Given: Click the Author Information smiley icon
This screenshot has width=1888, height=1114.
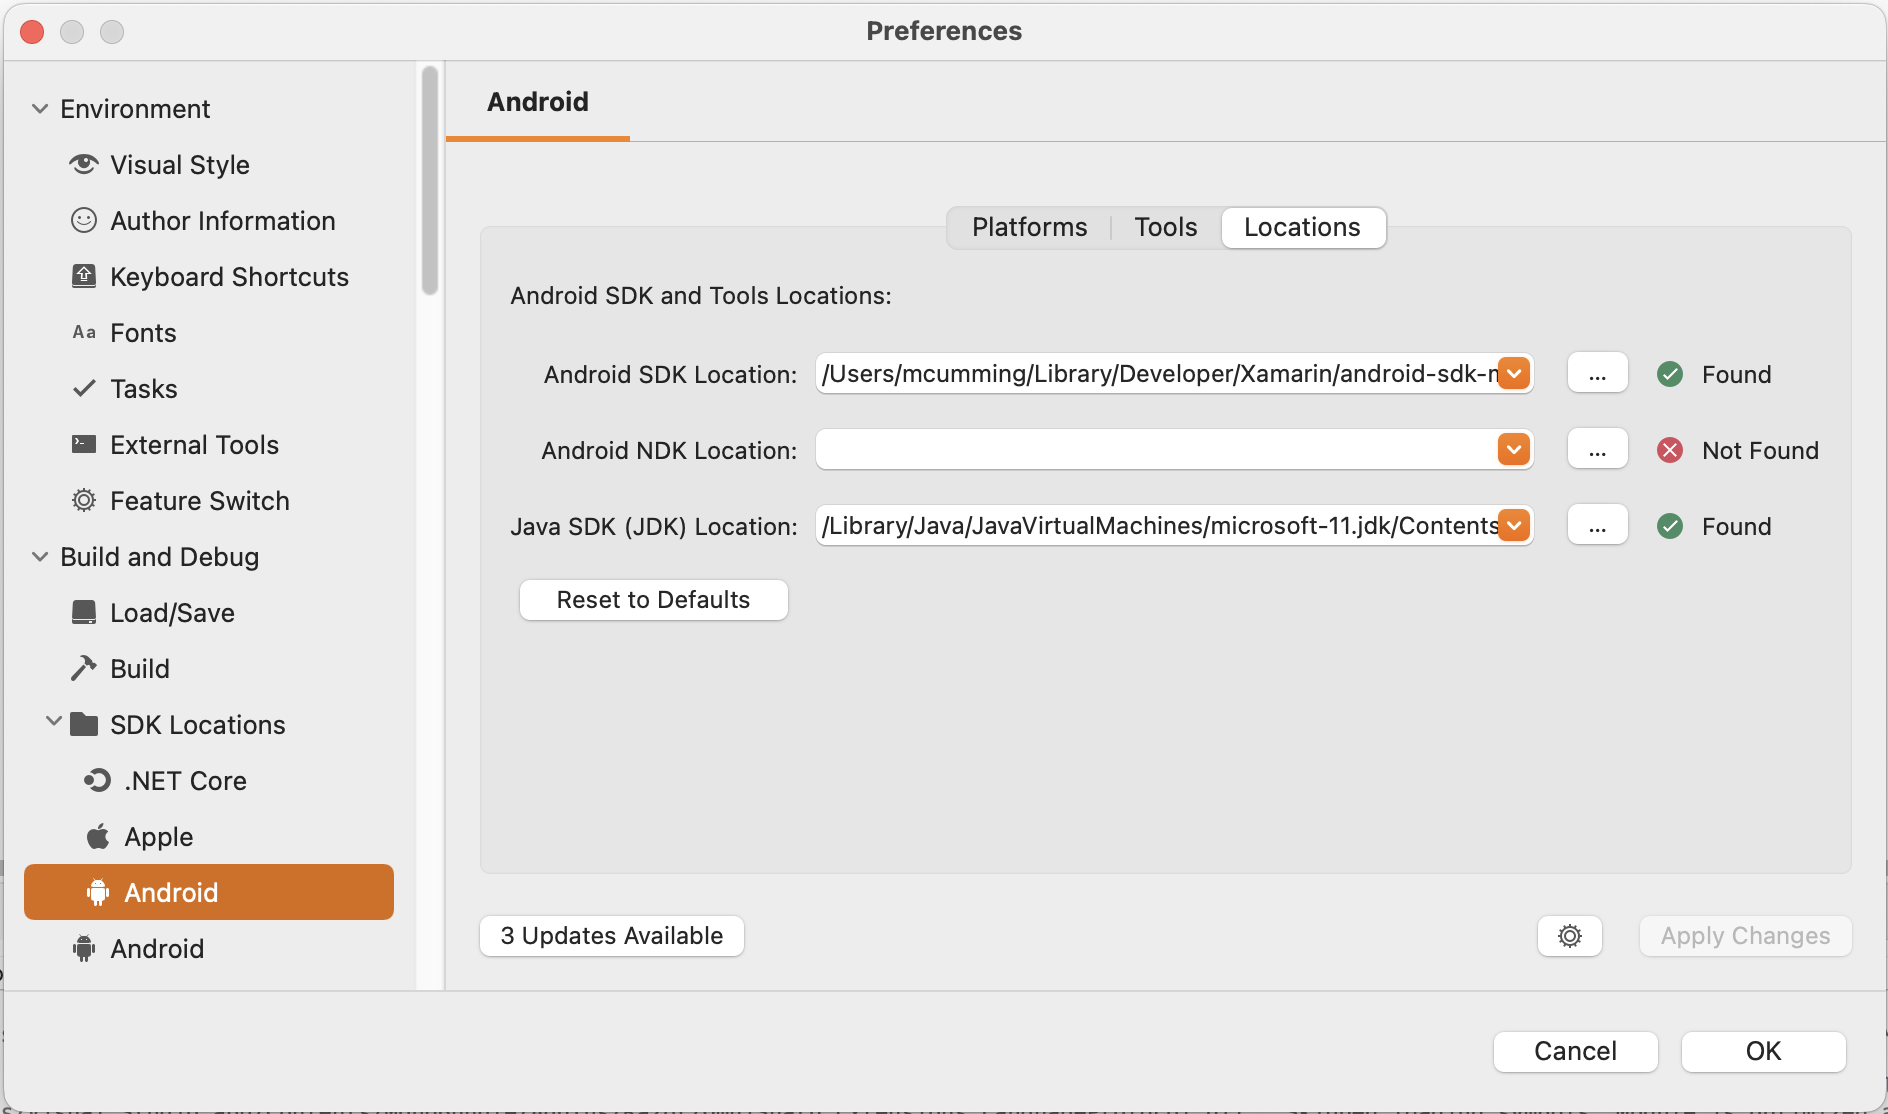Looking at the screenshot, I should pyautogui.click(x=84, y=220).
